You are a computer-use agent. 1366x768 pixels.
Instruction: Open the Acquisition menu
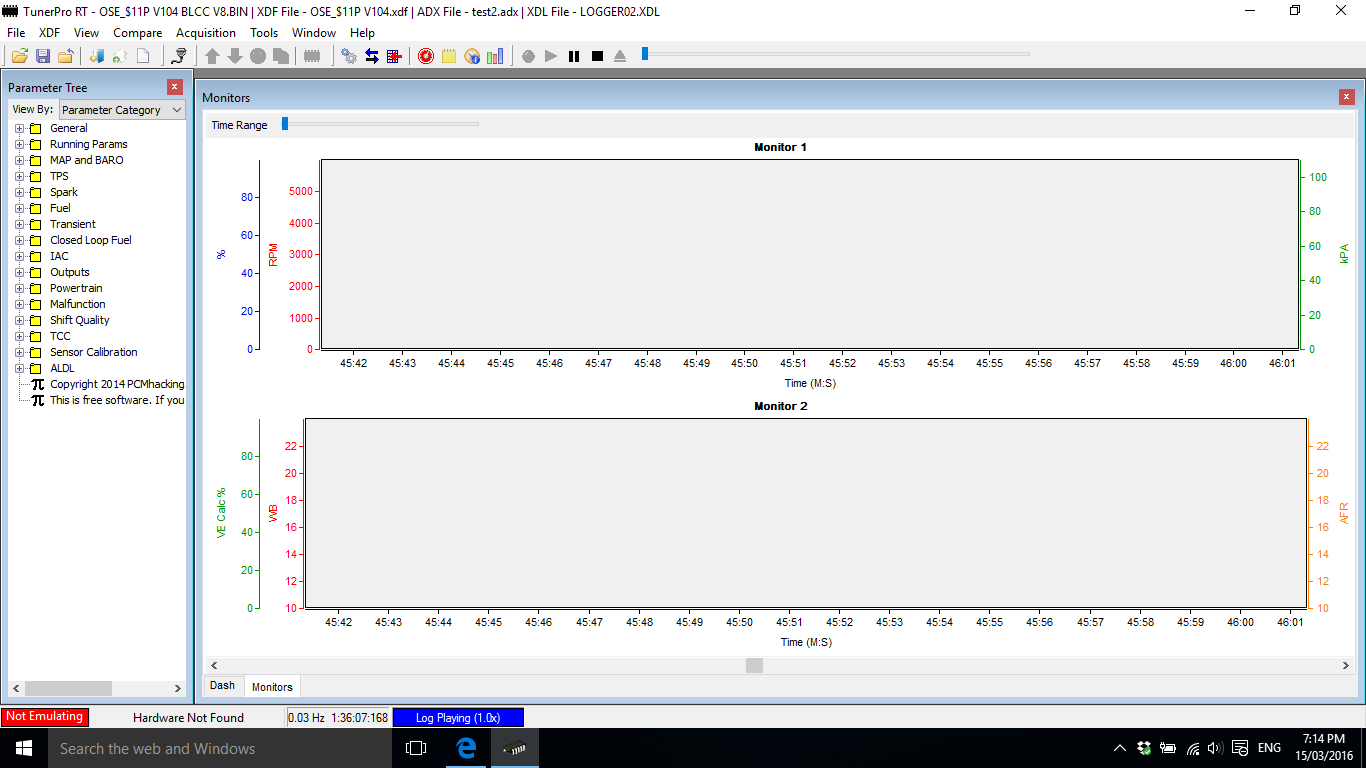(206, 33)
